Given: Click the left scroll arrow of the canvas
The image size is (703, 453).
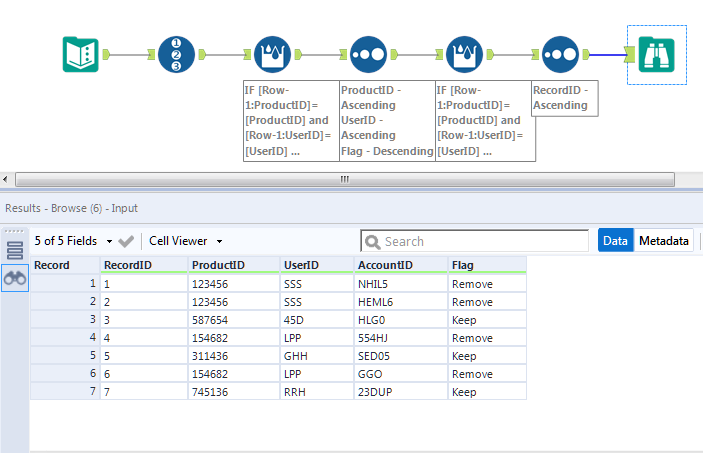Looking at the screenshot, I should point(5,179).
